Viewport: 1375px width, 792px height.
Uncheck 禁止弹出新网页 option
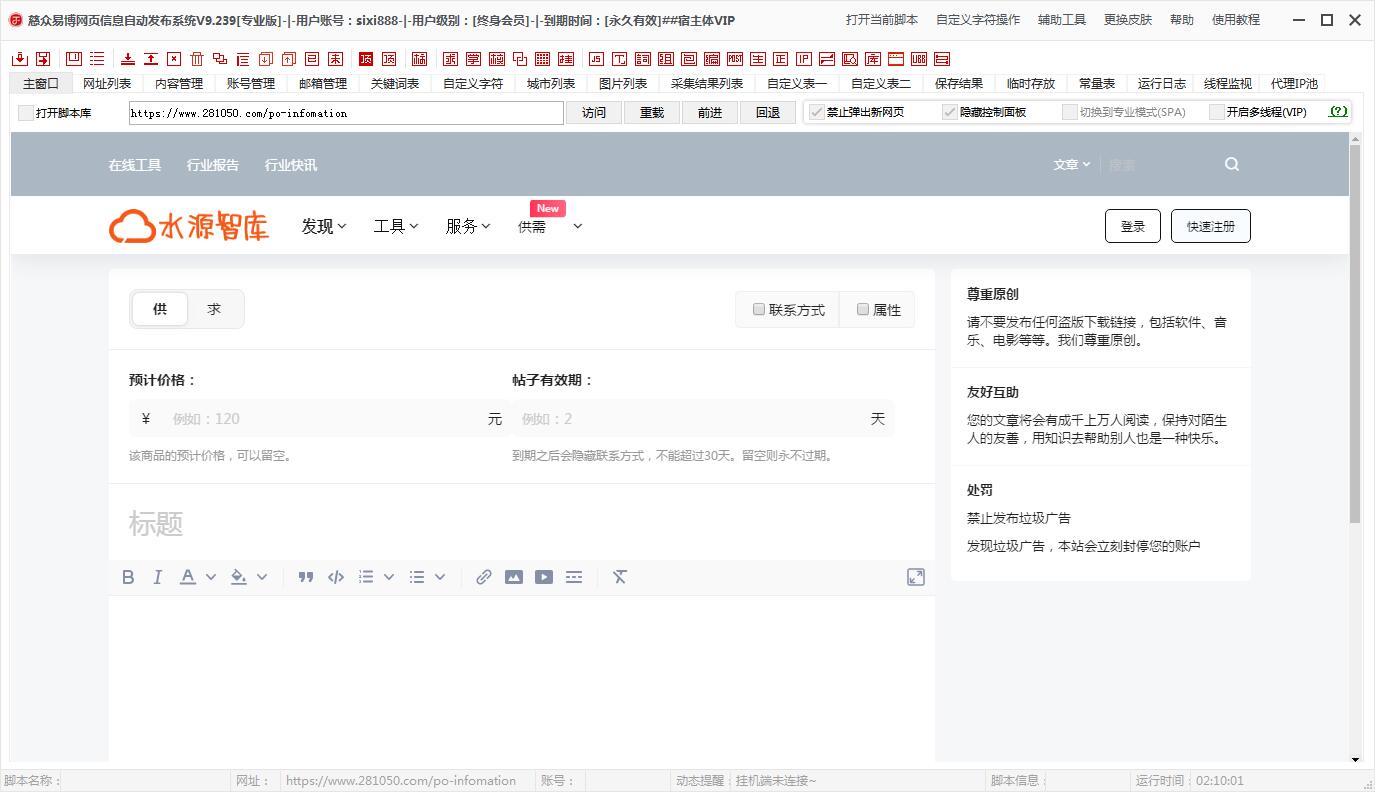[x=817, y=112]
